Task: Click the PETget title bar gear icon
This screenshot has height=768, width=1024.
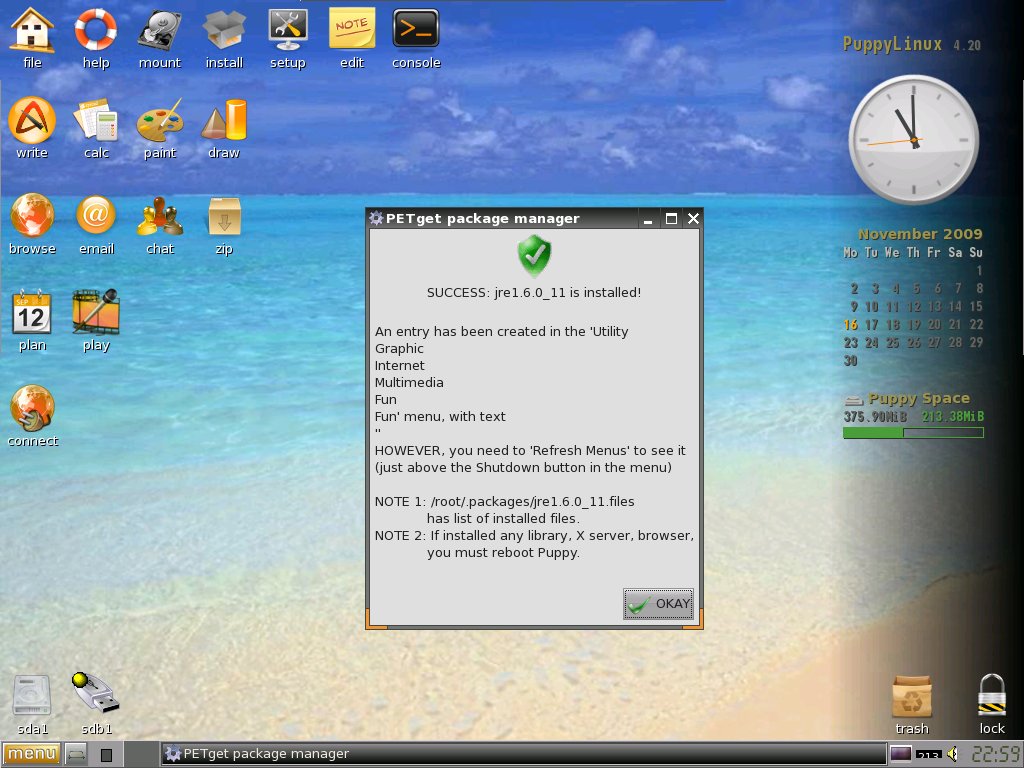Action: 376,218
